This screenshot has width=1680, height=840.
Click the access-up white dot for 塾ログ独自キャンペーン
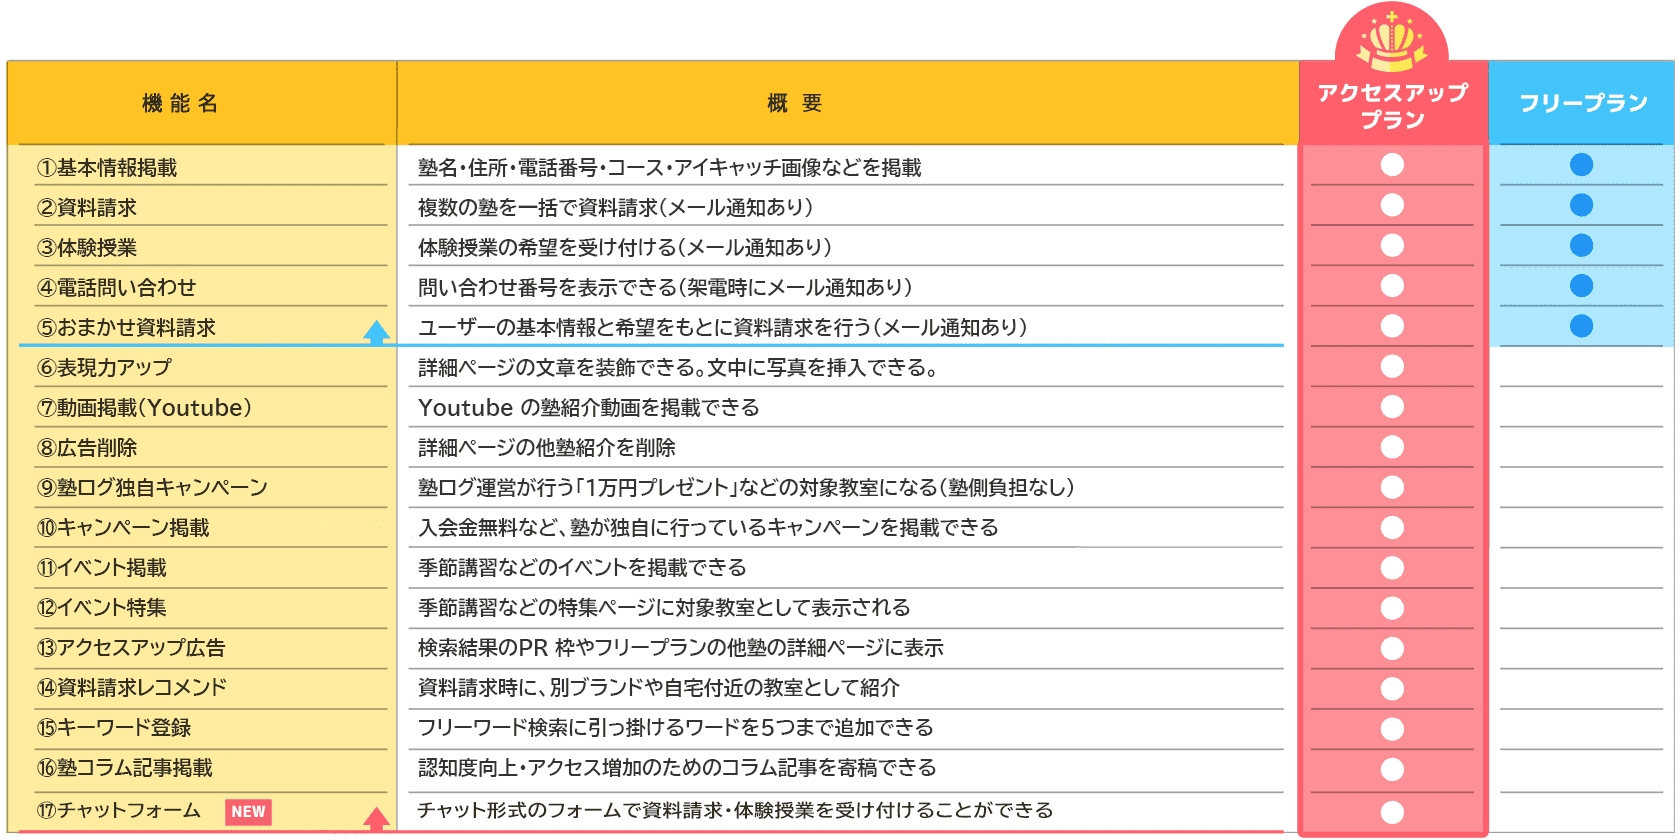[x=1392, y=487]
